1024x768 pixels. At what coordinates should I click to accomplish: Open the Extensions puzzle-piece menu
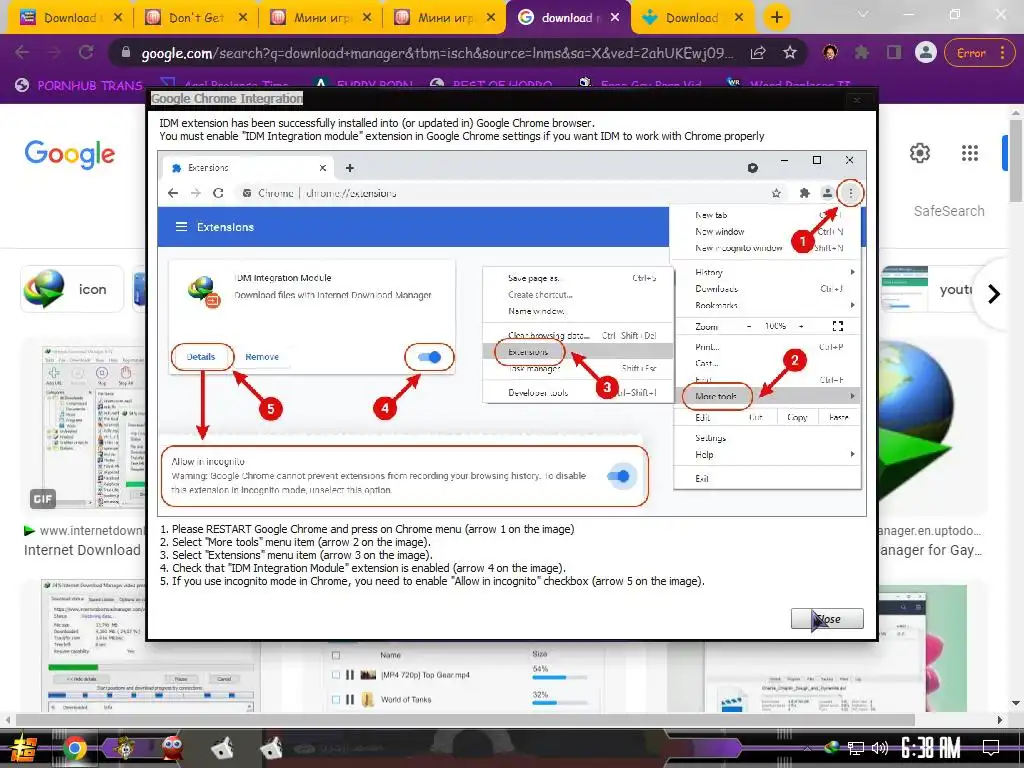click(861, 53)
